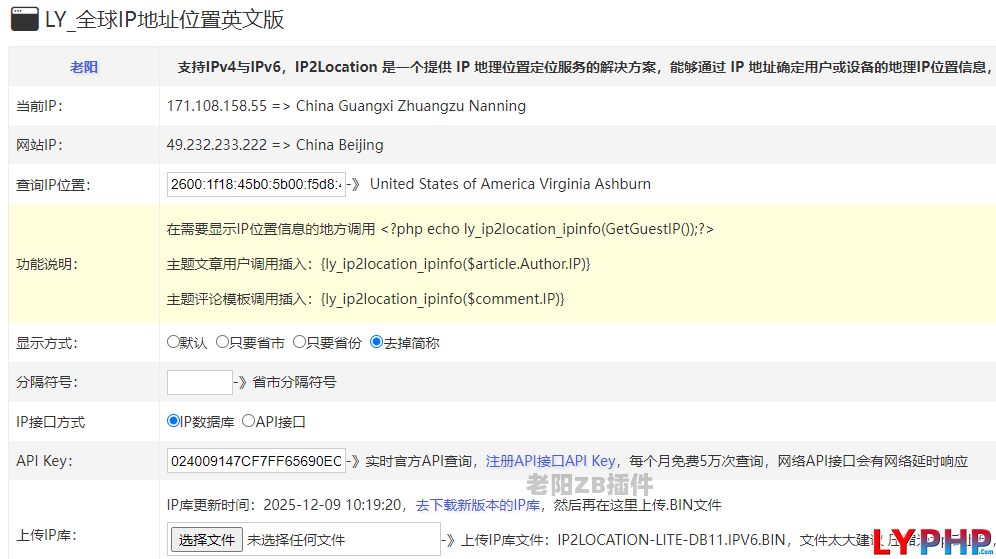Click the 老阳ZB插件 watermark text
Screen dimensions: 996x559
tap(589, 485)
